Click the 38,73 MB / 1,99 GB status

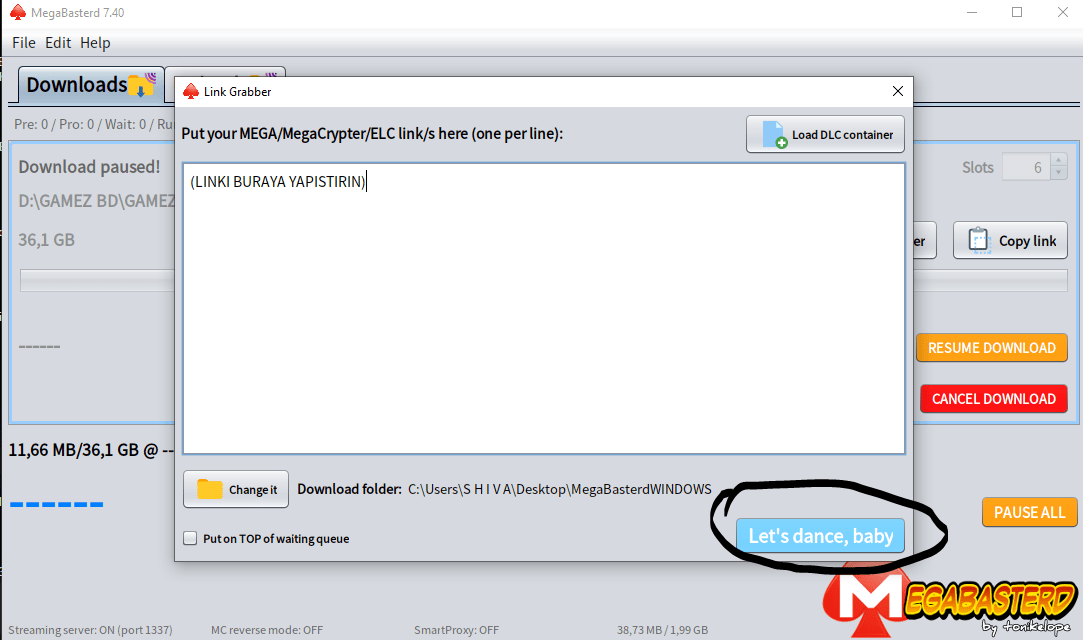[x=662, y=630]
